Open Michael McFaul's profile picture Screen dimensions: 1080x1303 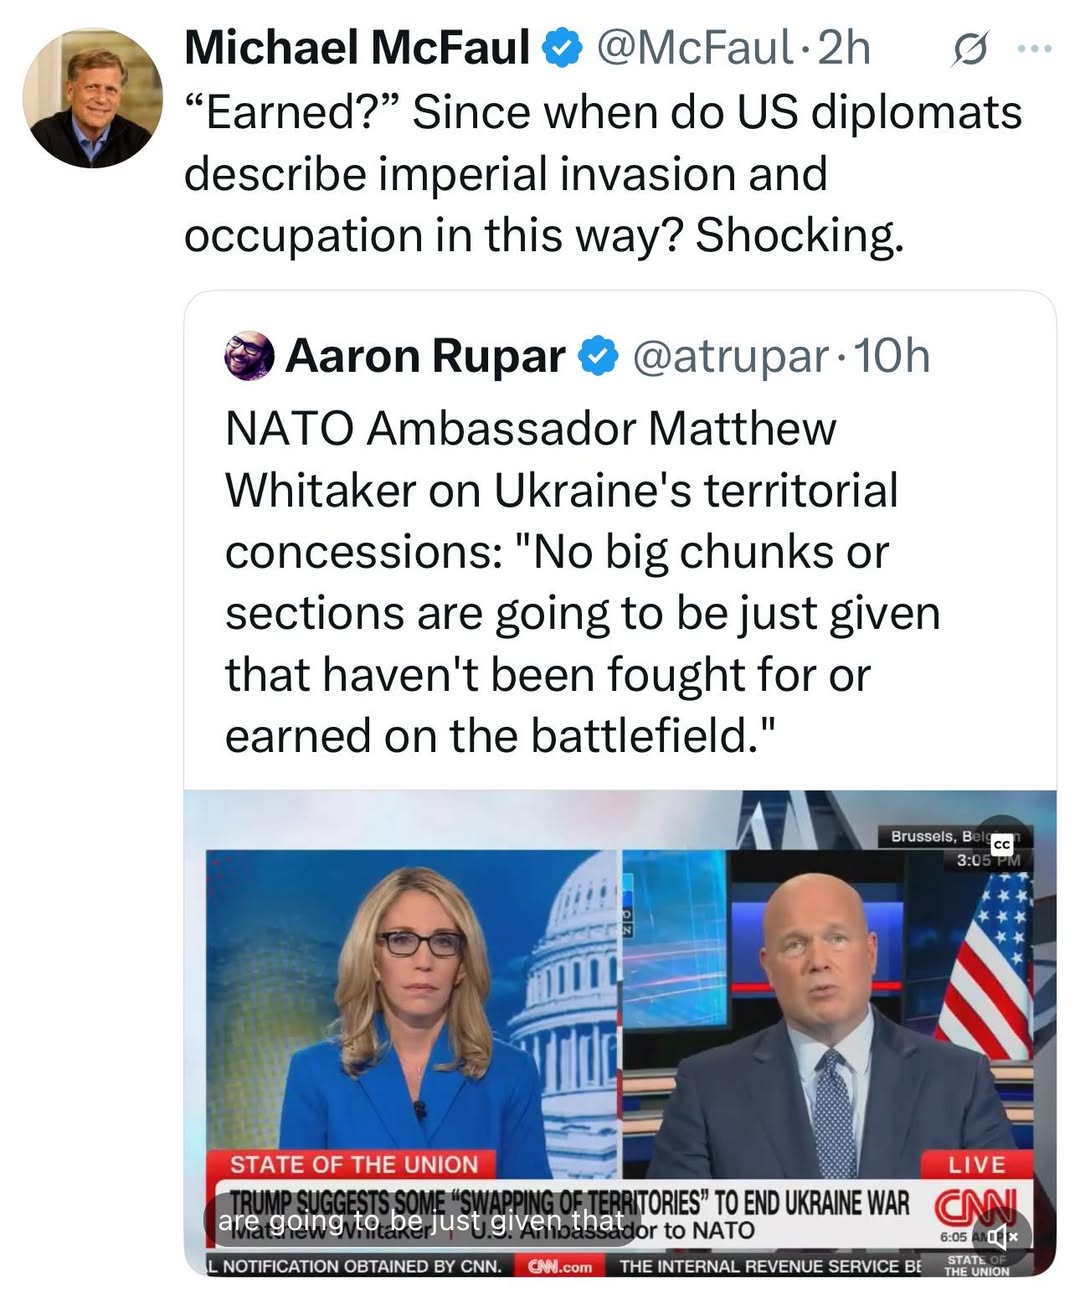click(92, 97)
